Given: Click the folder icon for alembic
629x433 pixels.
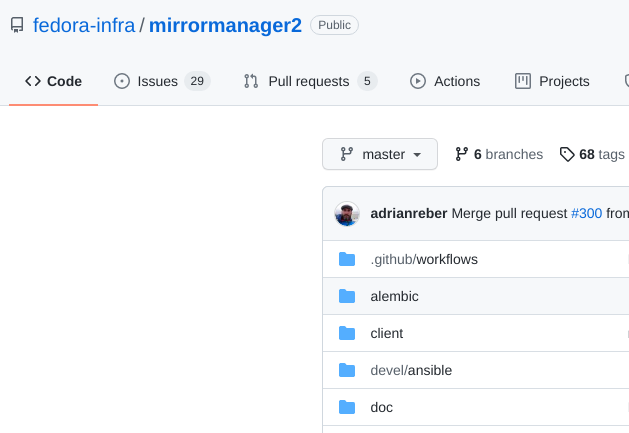Looking at the screenshot, I should pyautogui.click(x=347, y=296).
